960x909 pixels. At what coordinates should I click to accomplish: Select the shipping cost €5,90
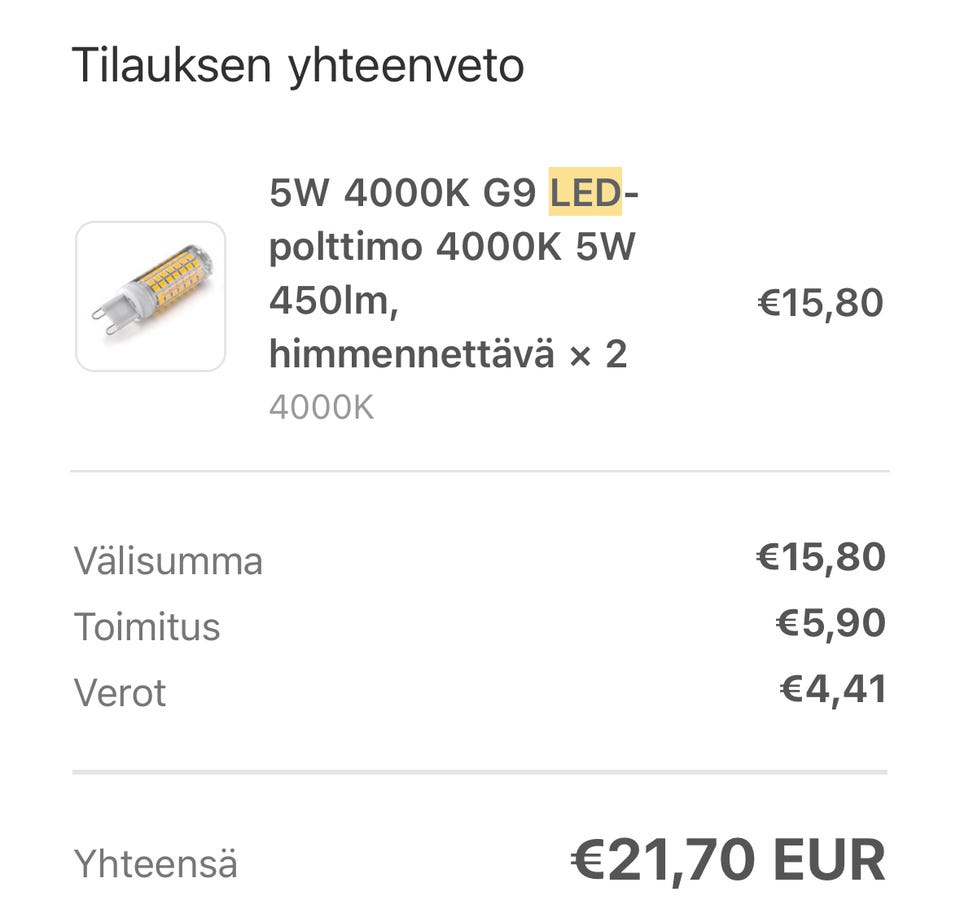coord(830,623)
